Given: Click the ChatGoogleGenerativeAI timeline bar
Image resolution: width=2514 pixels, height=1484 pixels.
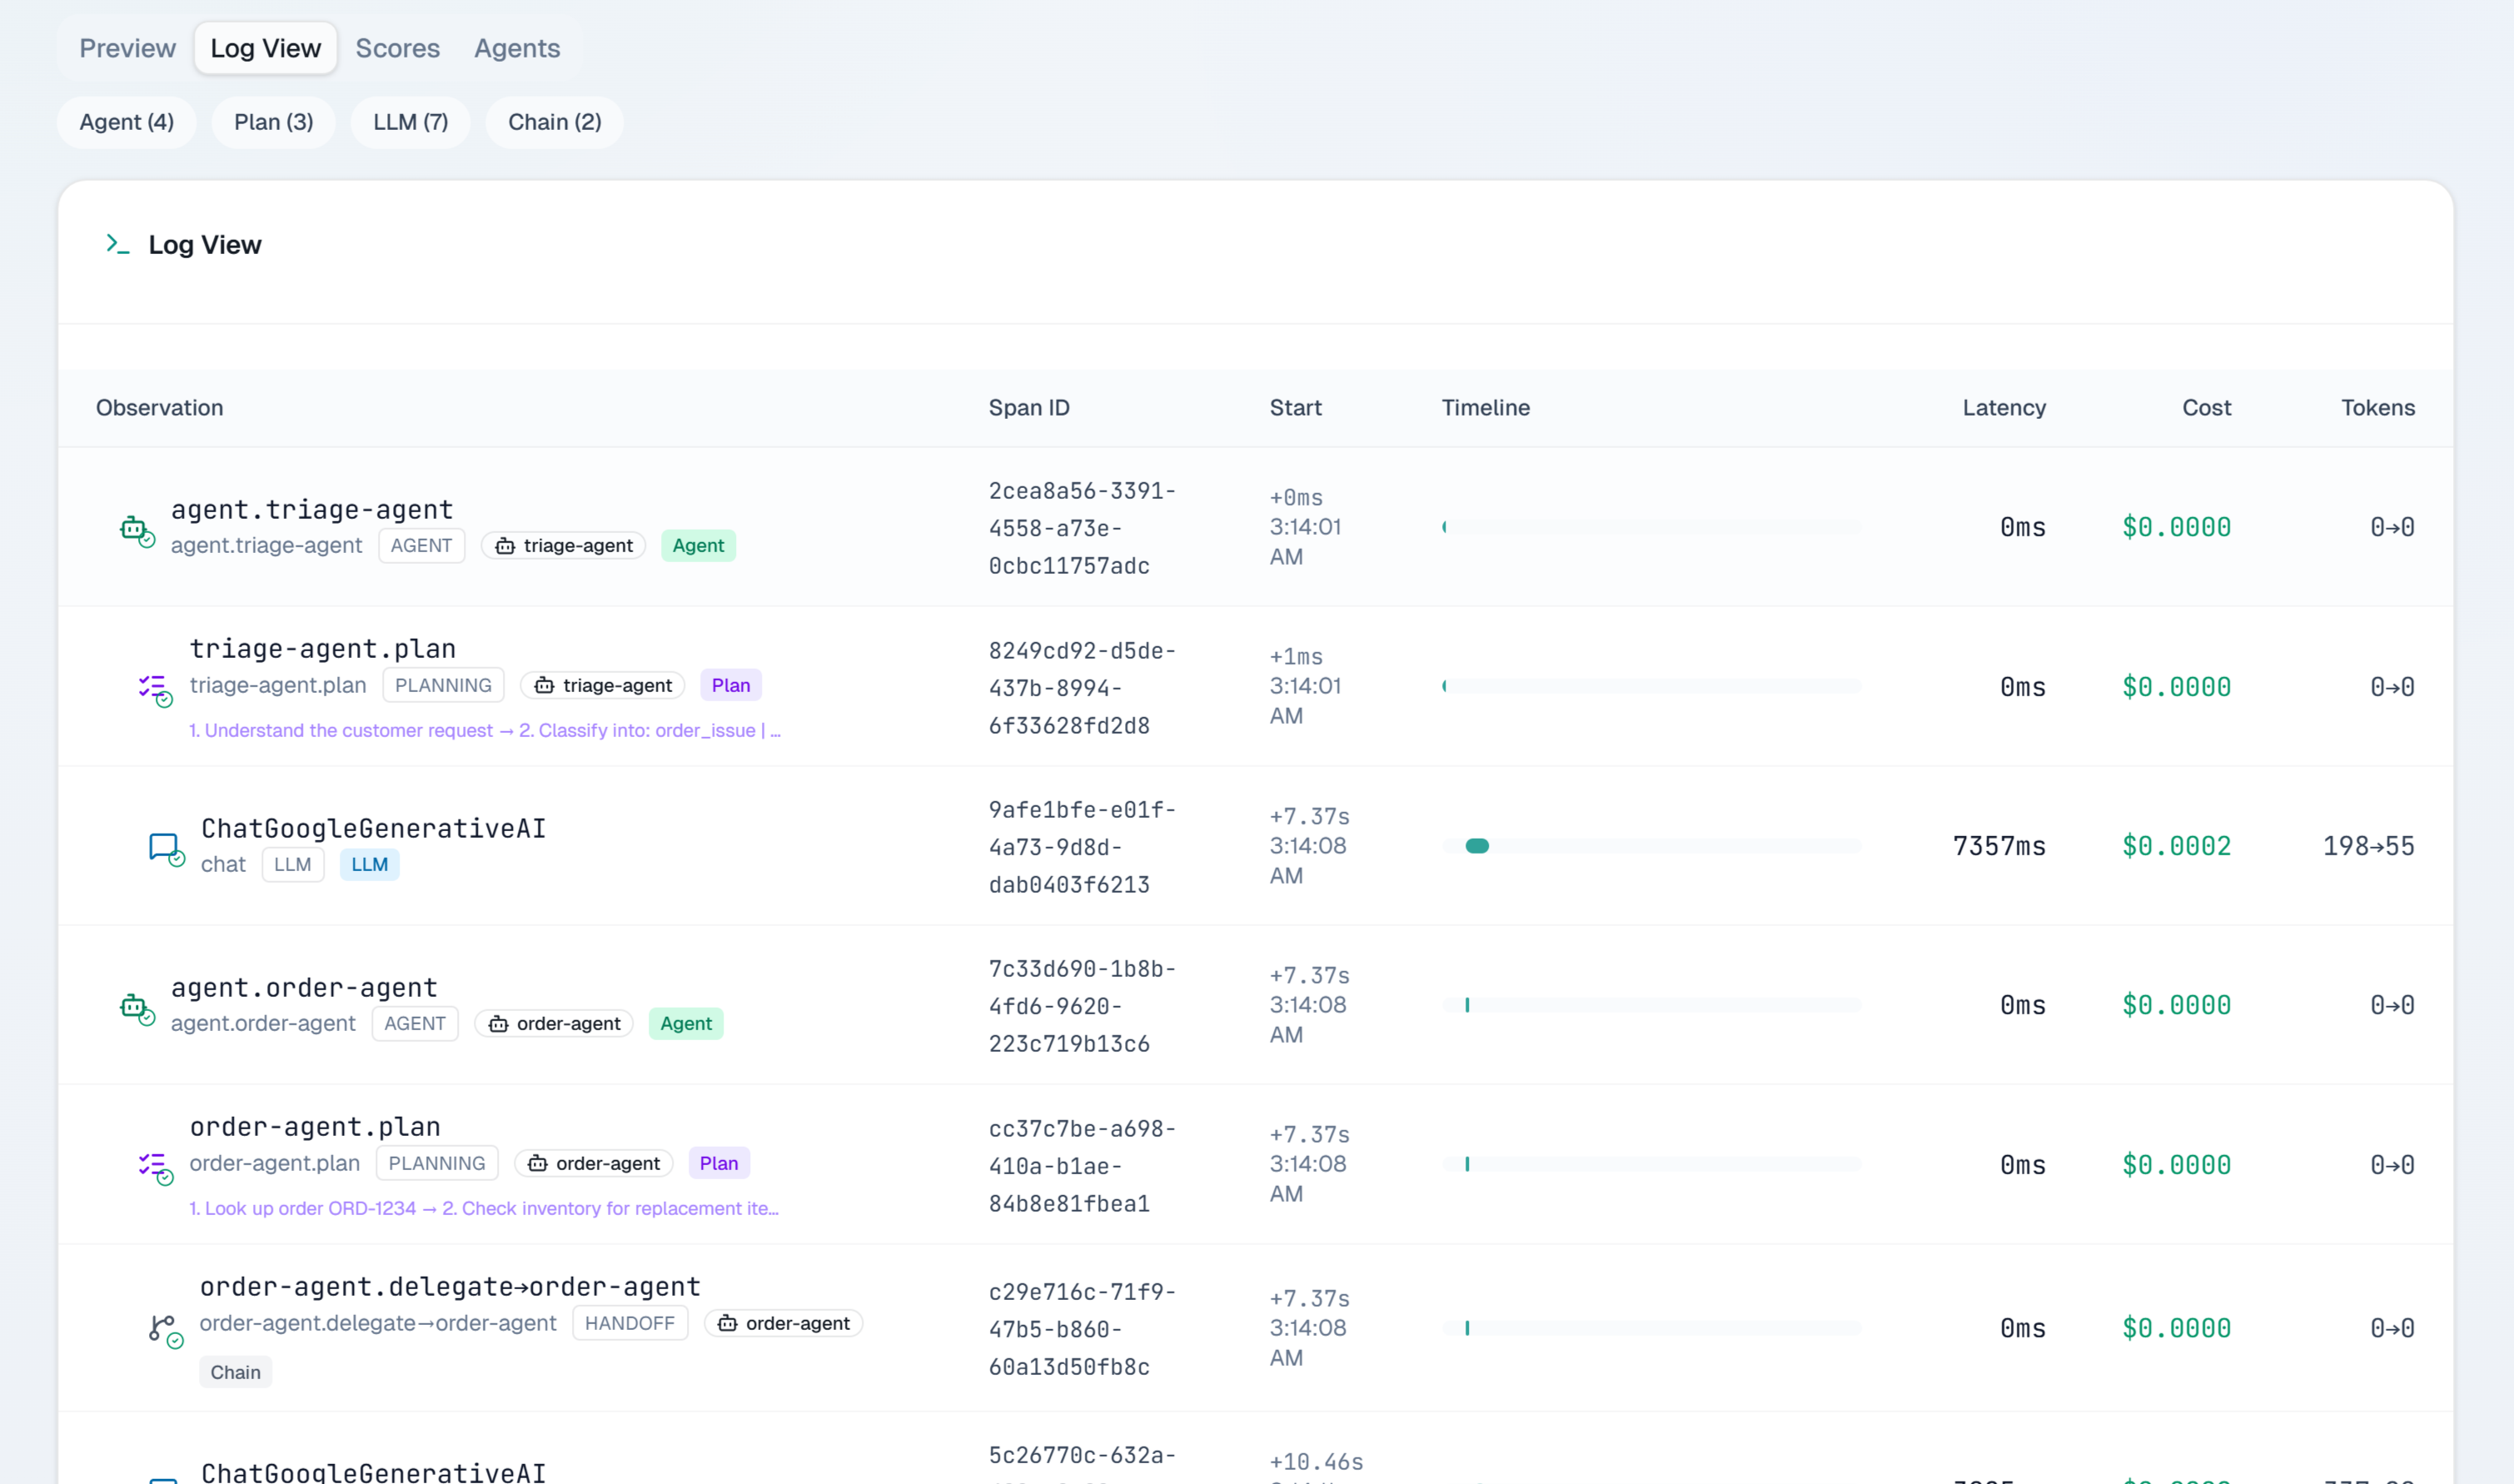Looking at the screenshot, I should click(x=1477, y=847).
